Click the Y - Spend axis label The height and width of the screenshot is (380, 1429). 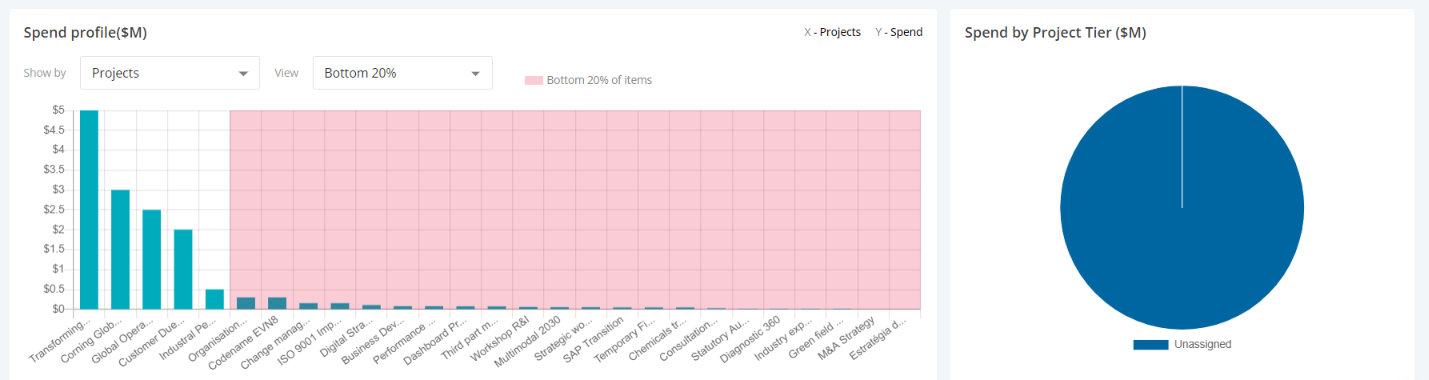899,32
